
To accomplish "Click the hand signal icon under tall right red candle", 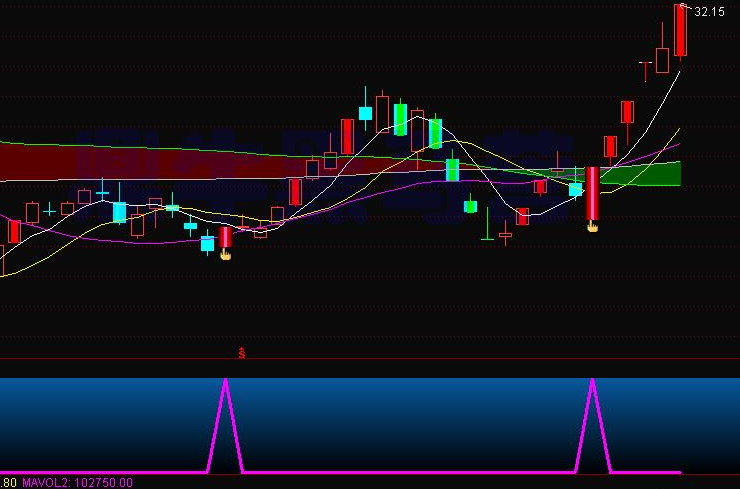I will 592,227.
